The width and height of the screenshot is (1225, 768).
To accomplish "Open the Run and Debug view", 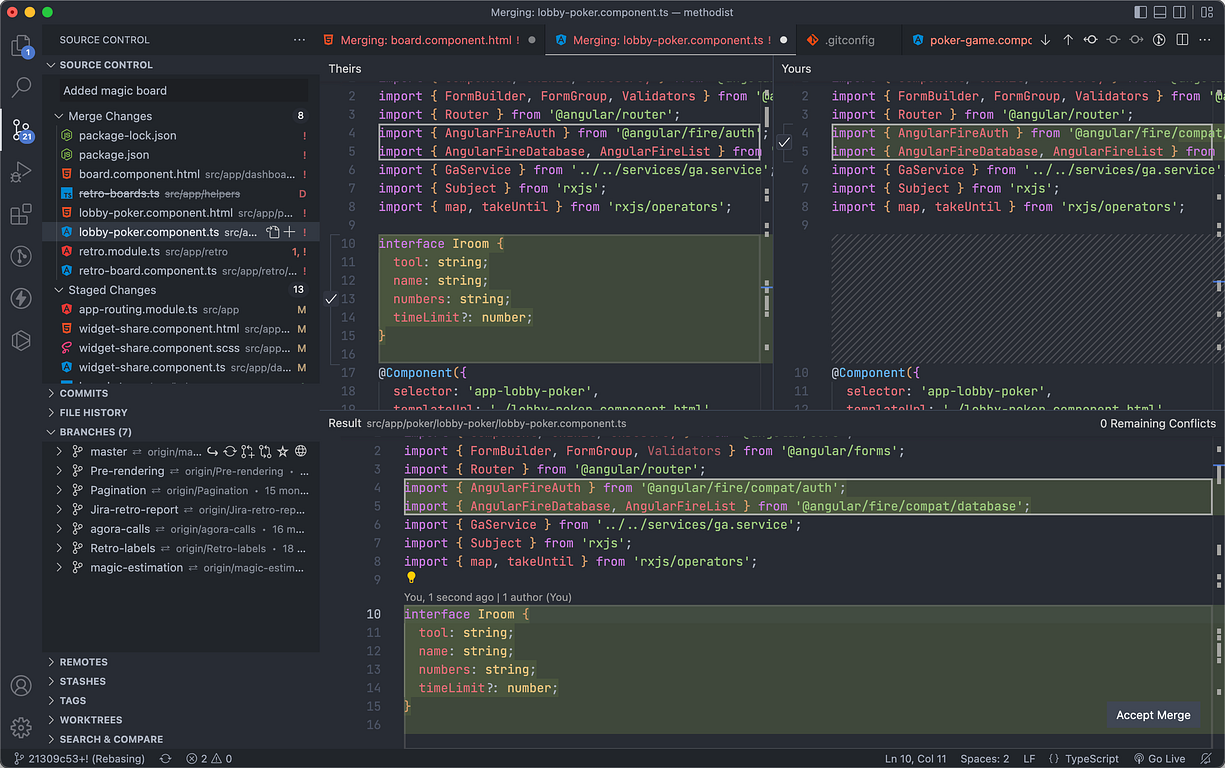I will 21,172.
